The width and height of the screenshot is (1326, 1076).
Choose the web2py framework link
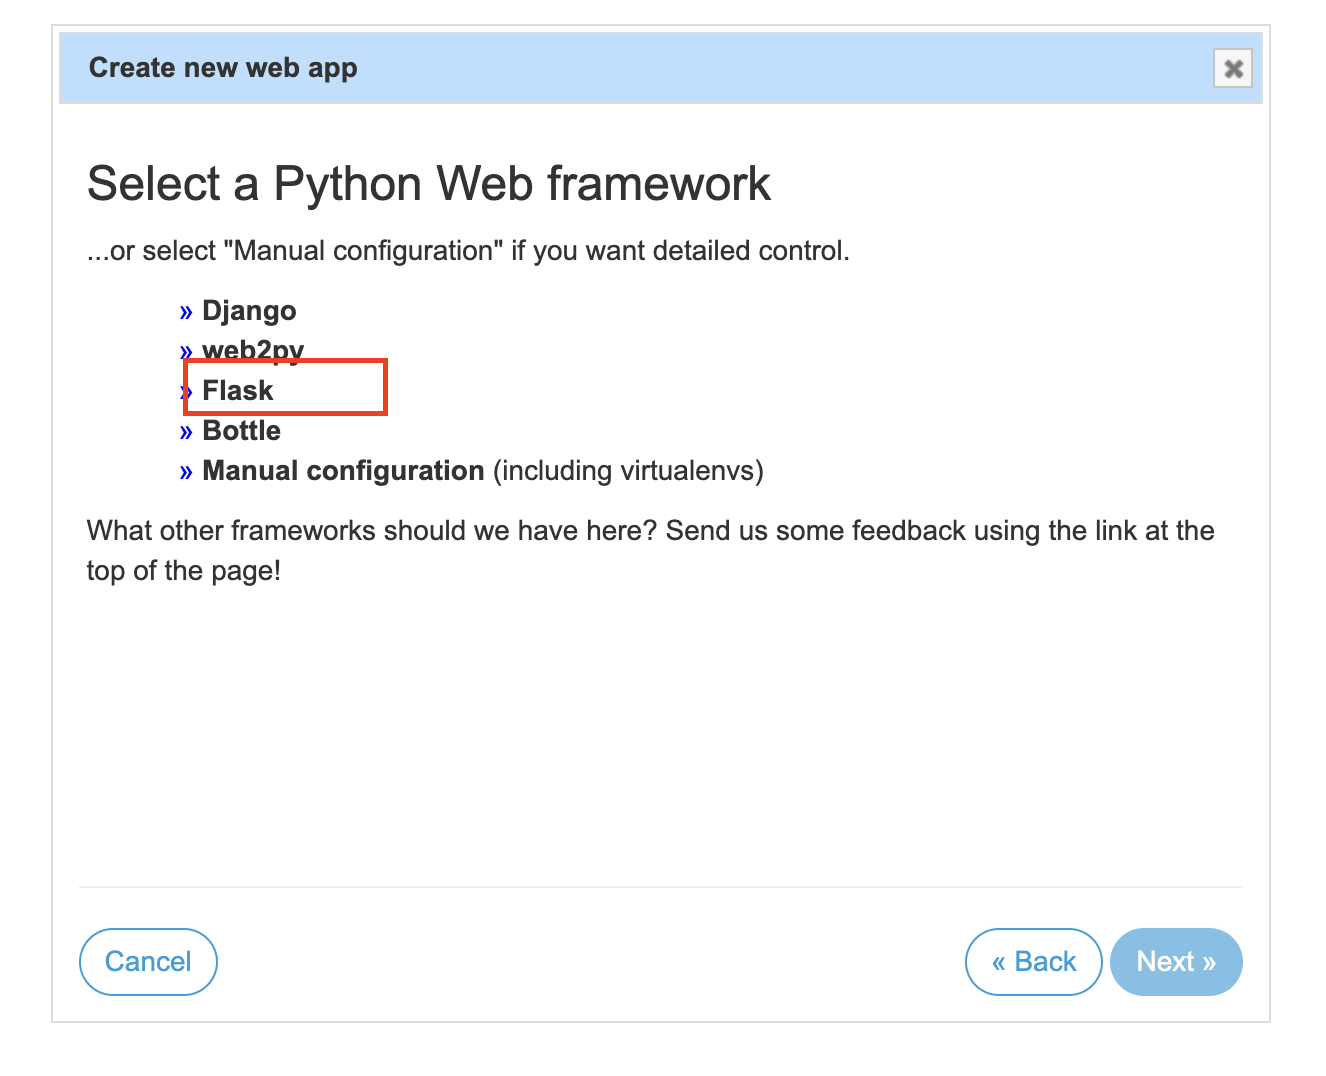point(253,350)
